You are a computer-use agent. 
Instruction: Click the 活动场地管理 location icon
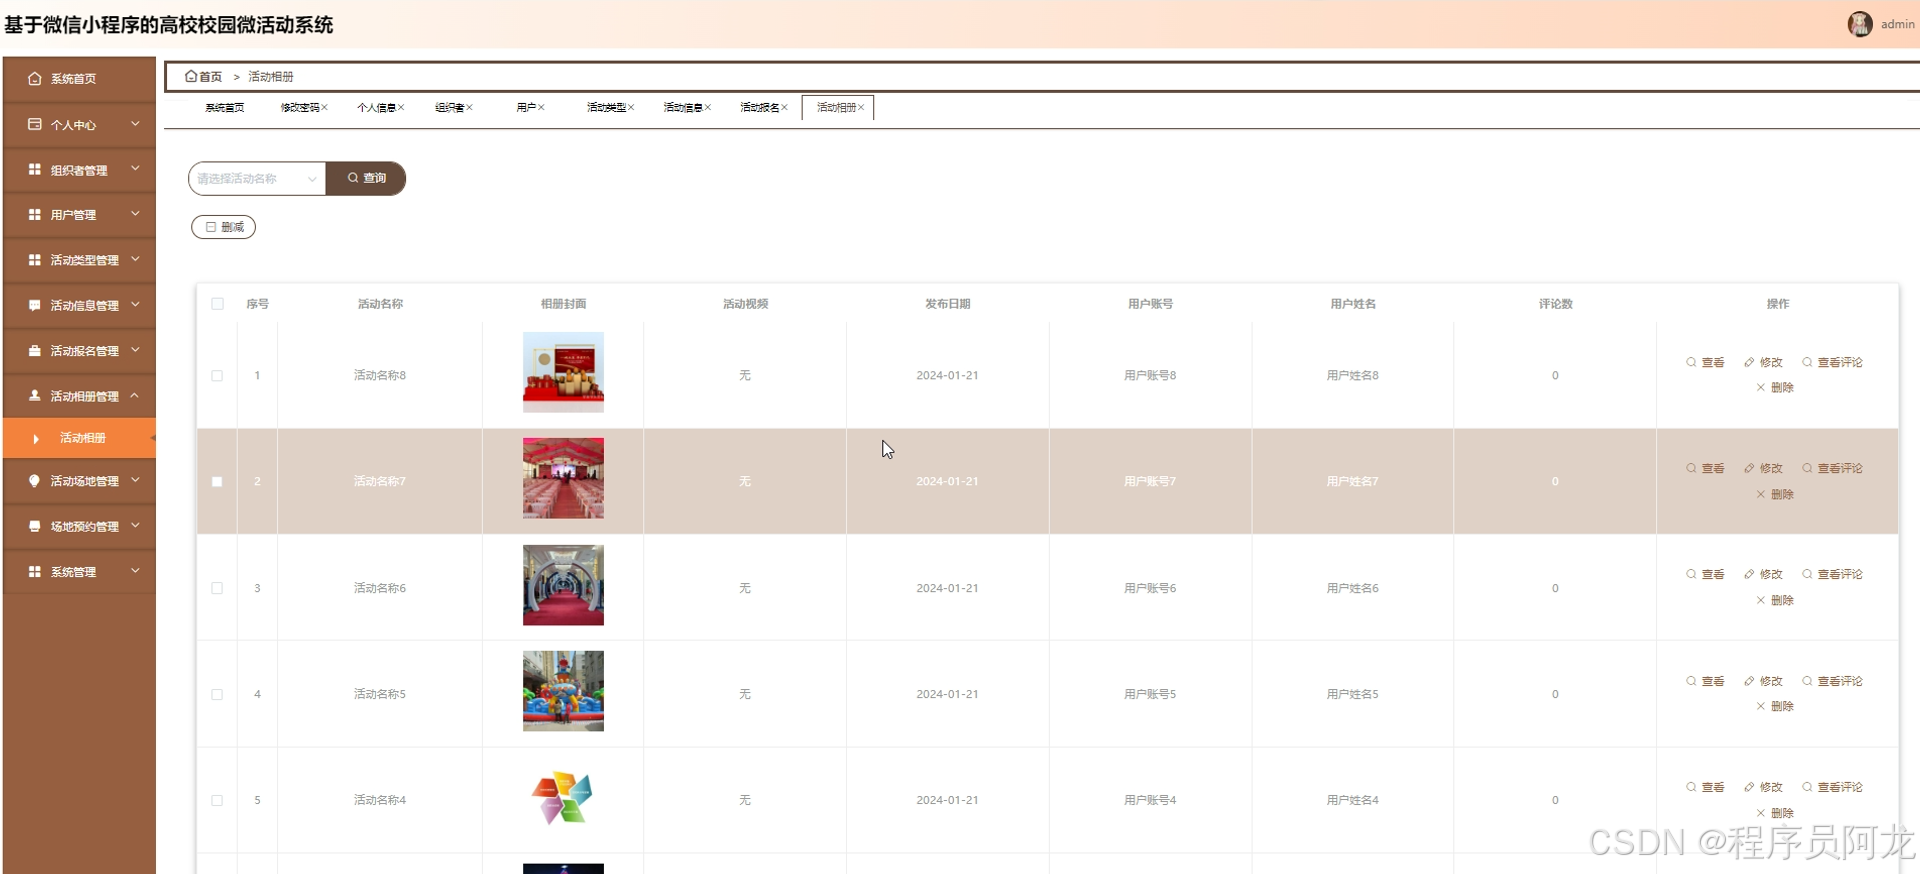pyautogui.click(x=35, y=481)
